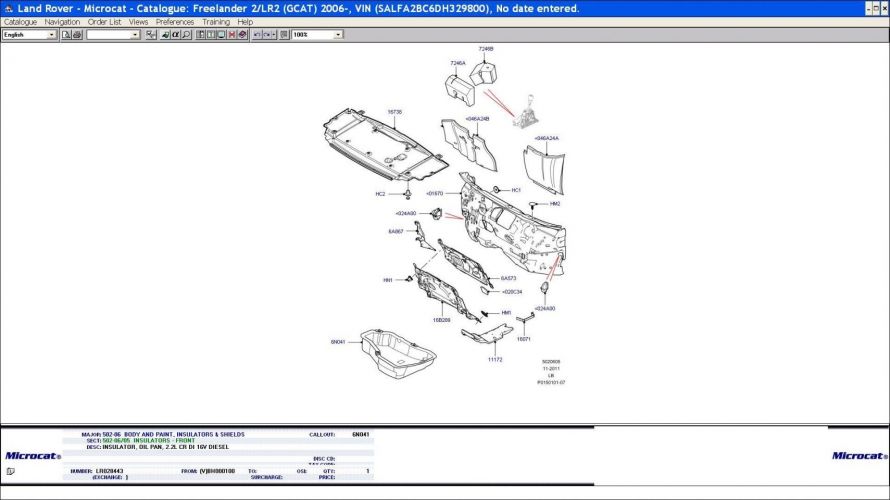Viewport: 890px width, 500px height.
Task: Select callout <01670 in the diagram
Action: (x=434, y=194)
